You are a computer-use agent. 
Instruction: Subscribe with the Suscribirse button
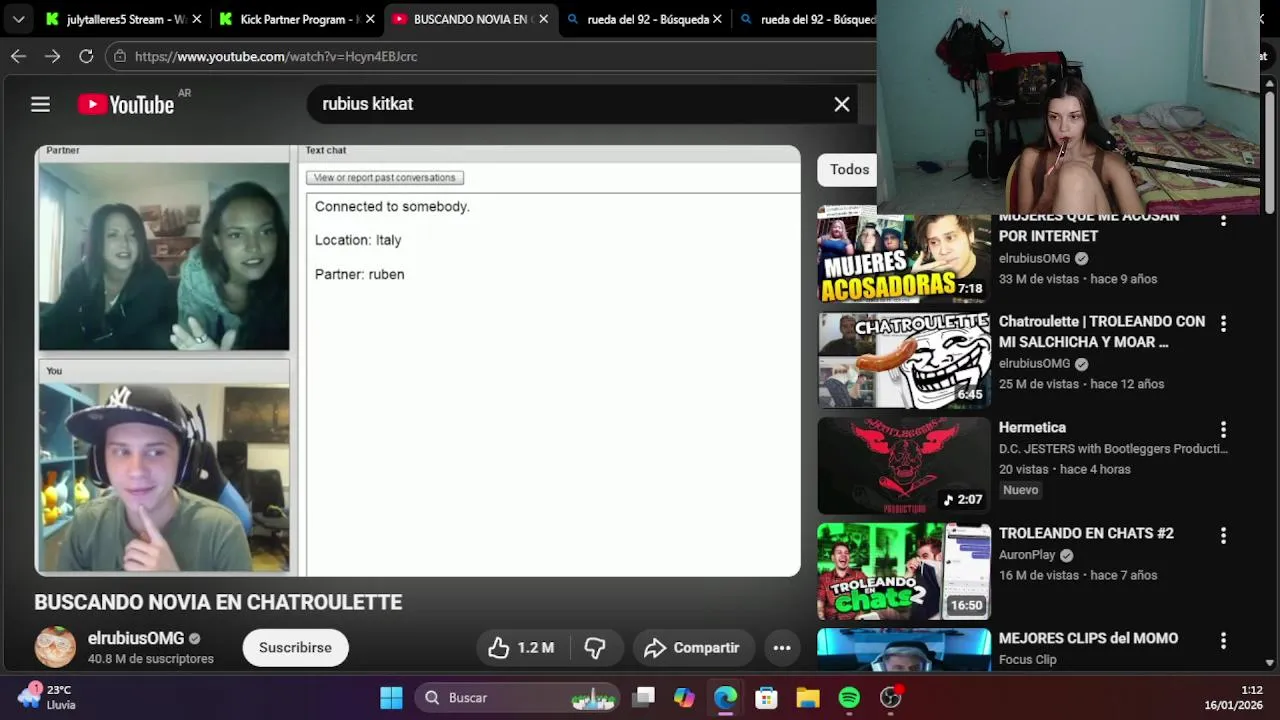295,648
